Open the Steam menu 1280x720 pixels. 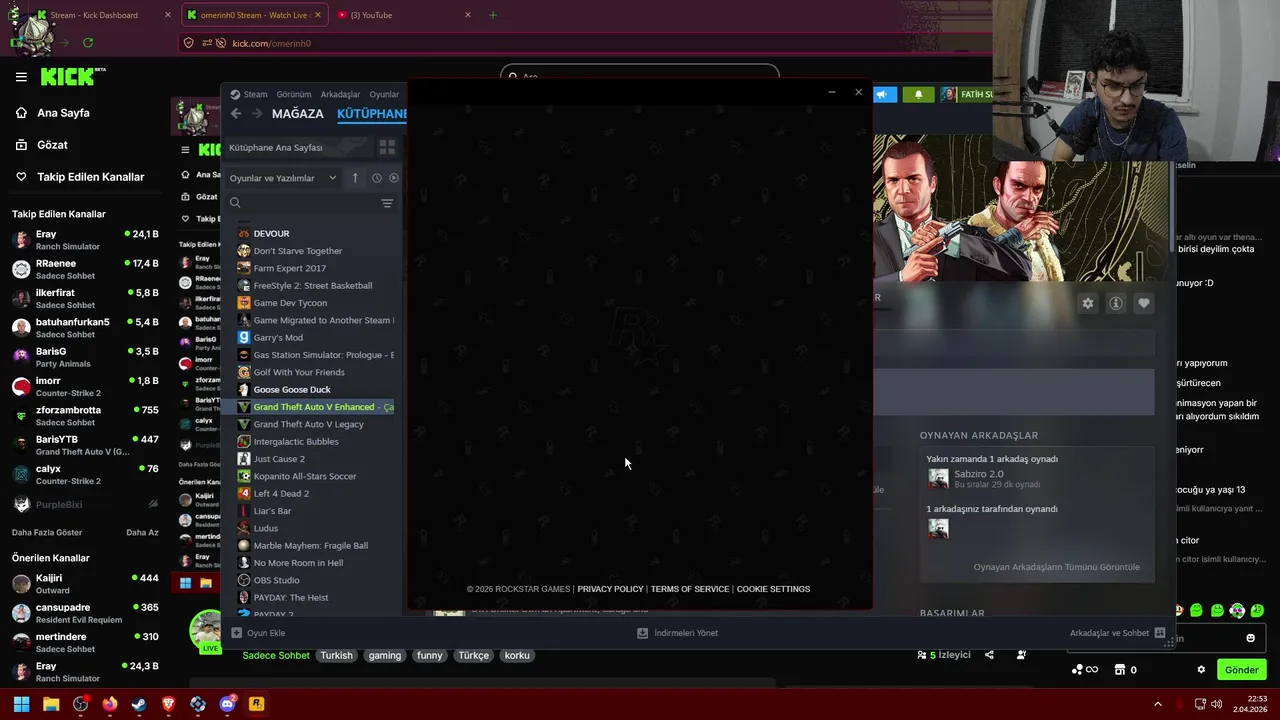tap(249, 94)
